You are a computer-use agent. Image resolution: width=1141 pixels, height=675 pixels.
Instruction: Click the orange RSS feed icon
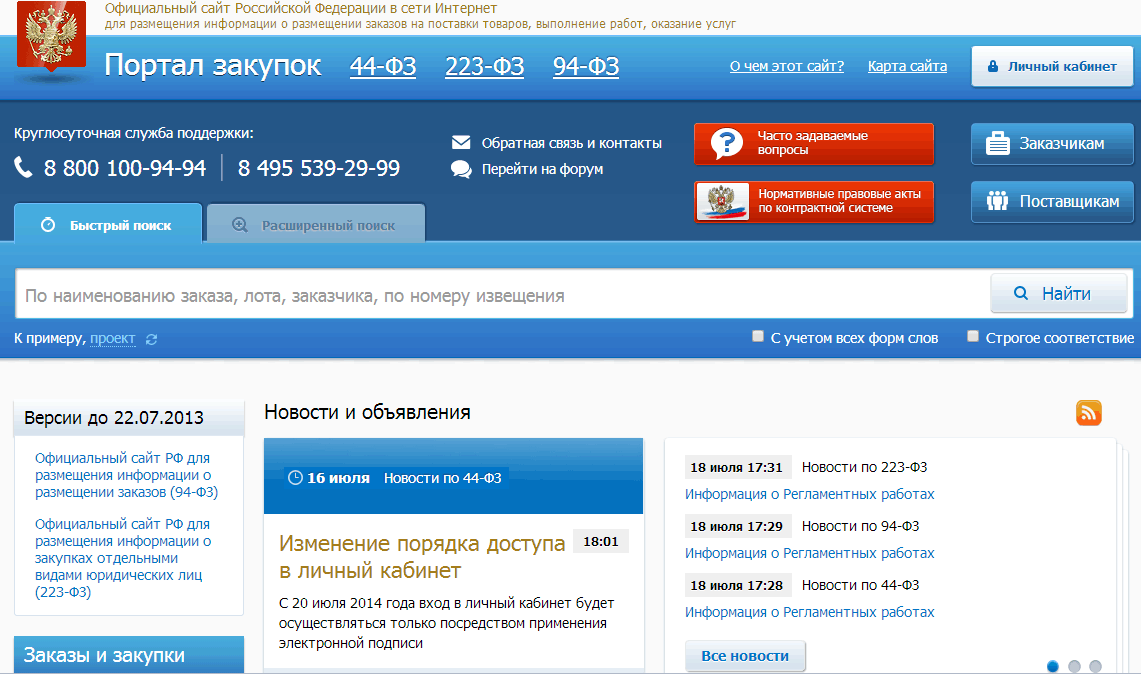[x=1088, y=412]
